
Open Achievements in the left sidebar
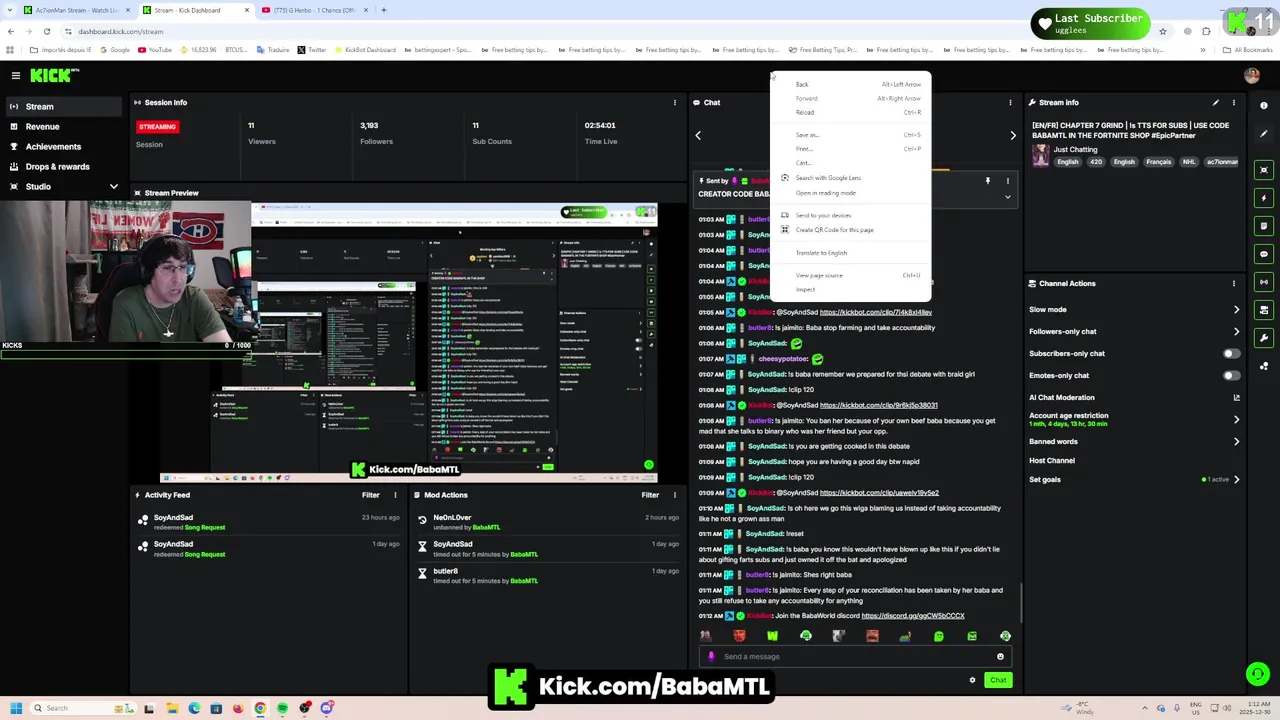[62, 146]
